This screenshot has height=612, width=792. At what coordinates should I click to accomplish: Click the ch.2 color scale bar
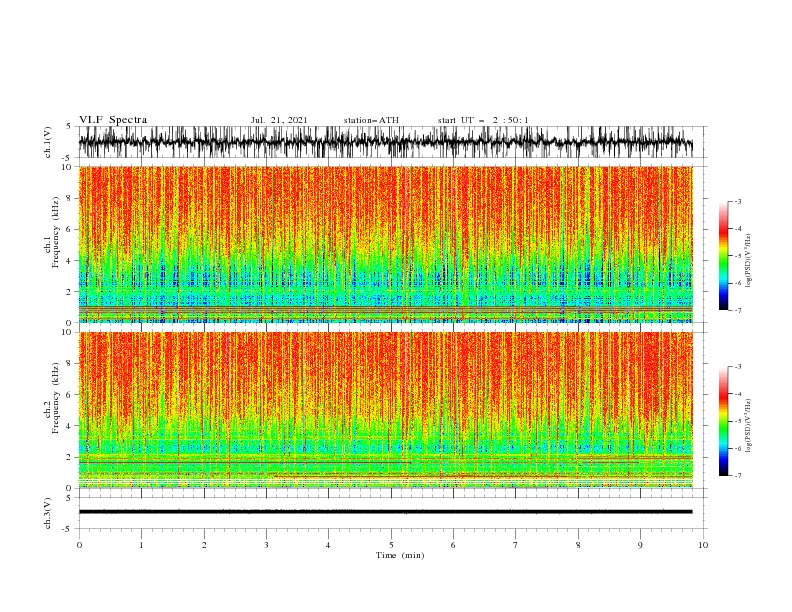(723, 421)
